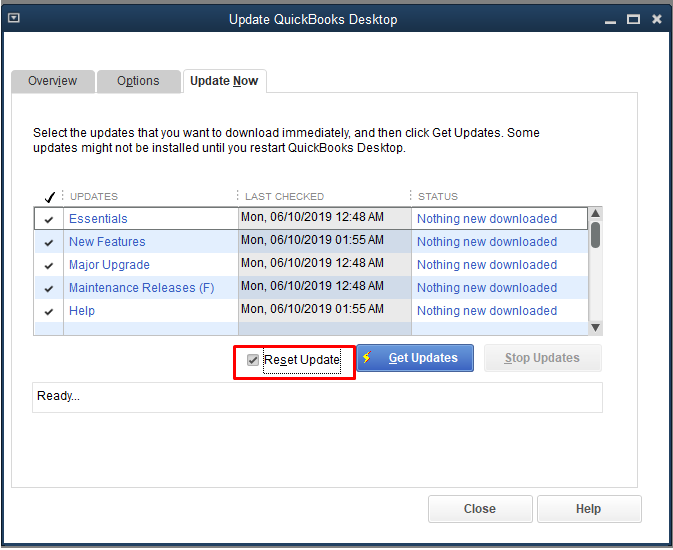The height and width of the screenshot is (550, 673).
Task: Switch to the Overview tab
Action: (x=53, y=81)
